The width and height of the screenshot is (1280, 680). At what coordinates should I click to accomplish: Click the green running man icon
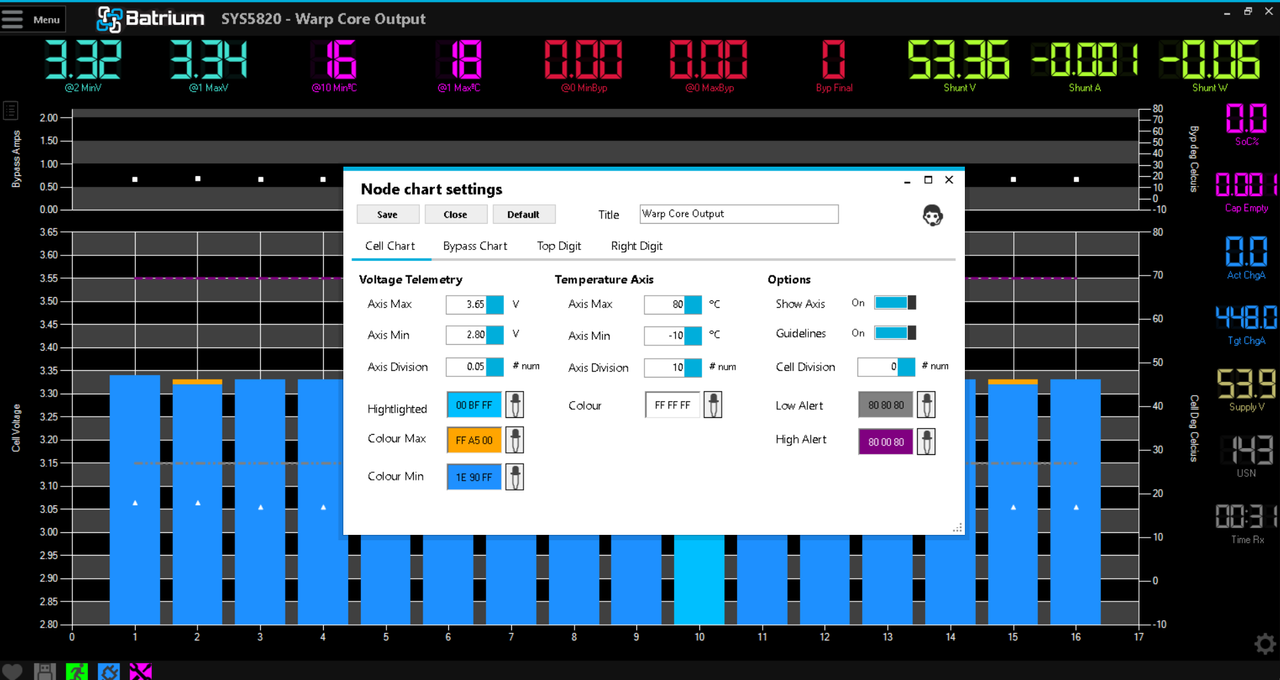click(x=76, y=671)
